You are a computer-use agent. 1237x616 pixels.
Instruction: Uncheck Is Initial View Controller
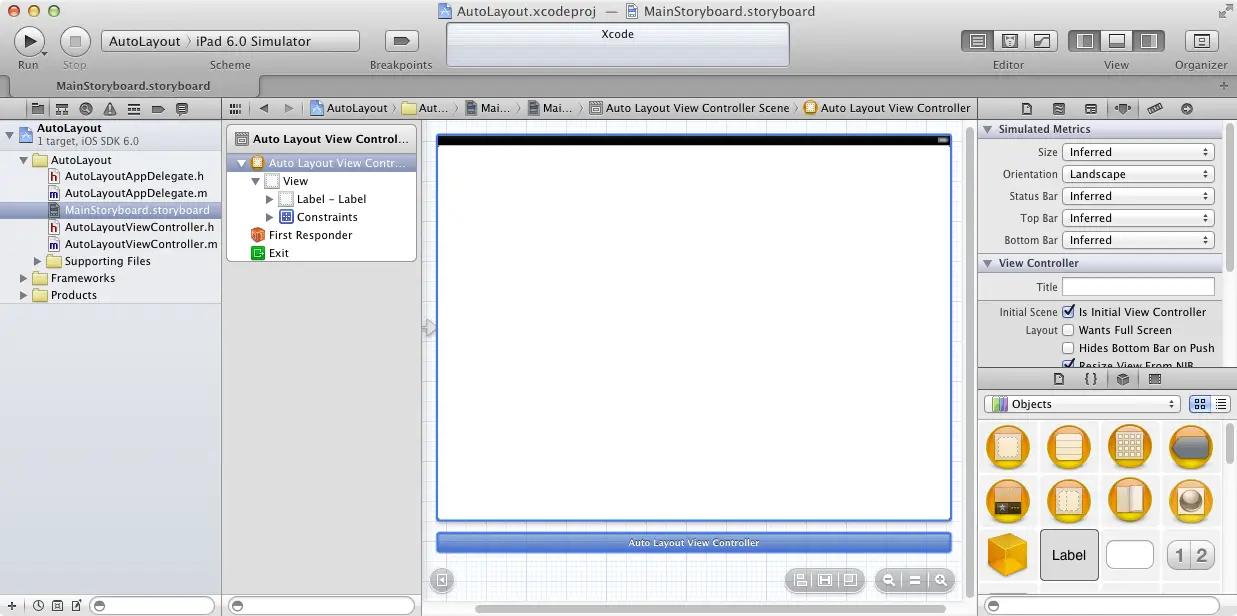[x=1068, y=312]
